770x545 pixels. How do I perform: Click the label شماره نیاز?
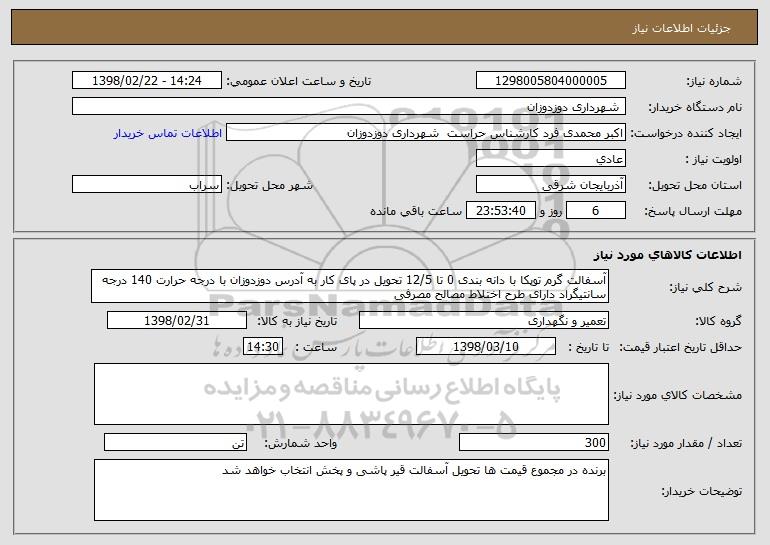coord(714,81)
